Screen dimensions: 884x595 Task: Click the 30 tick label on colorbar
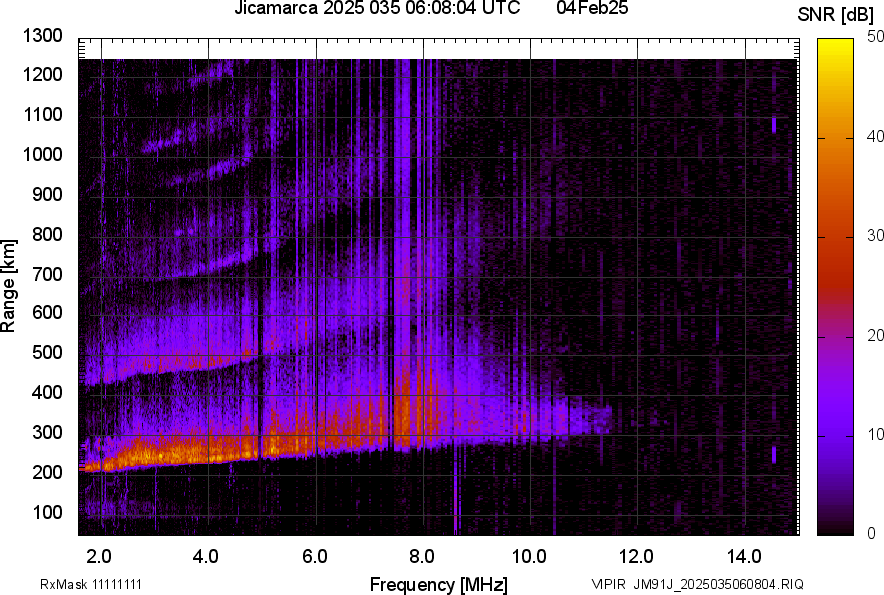876,236
